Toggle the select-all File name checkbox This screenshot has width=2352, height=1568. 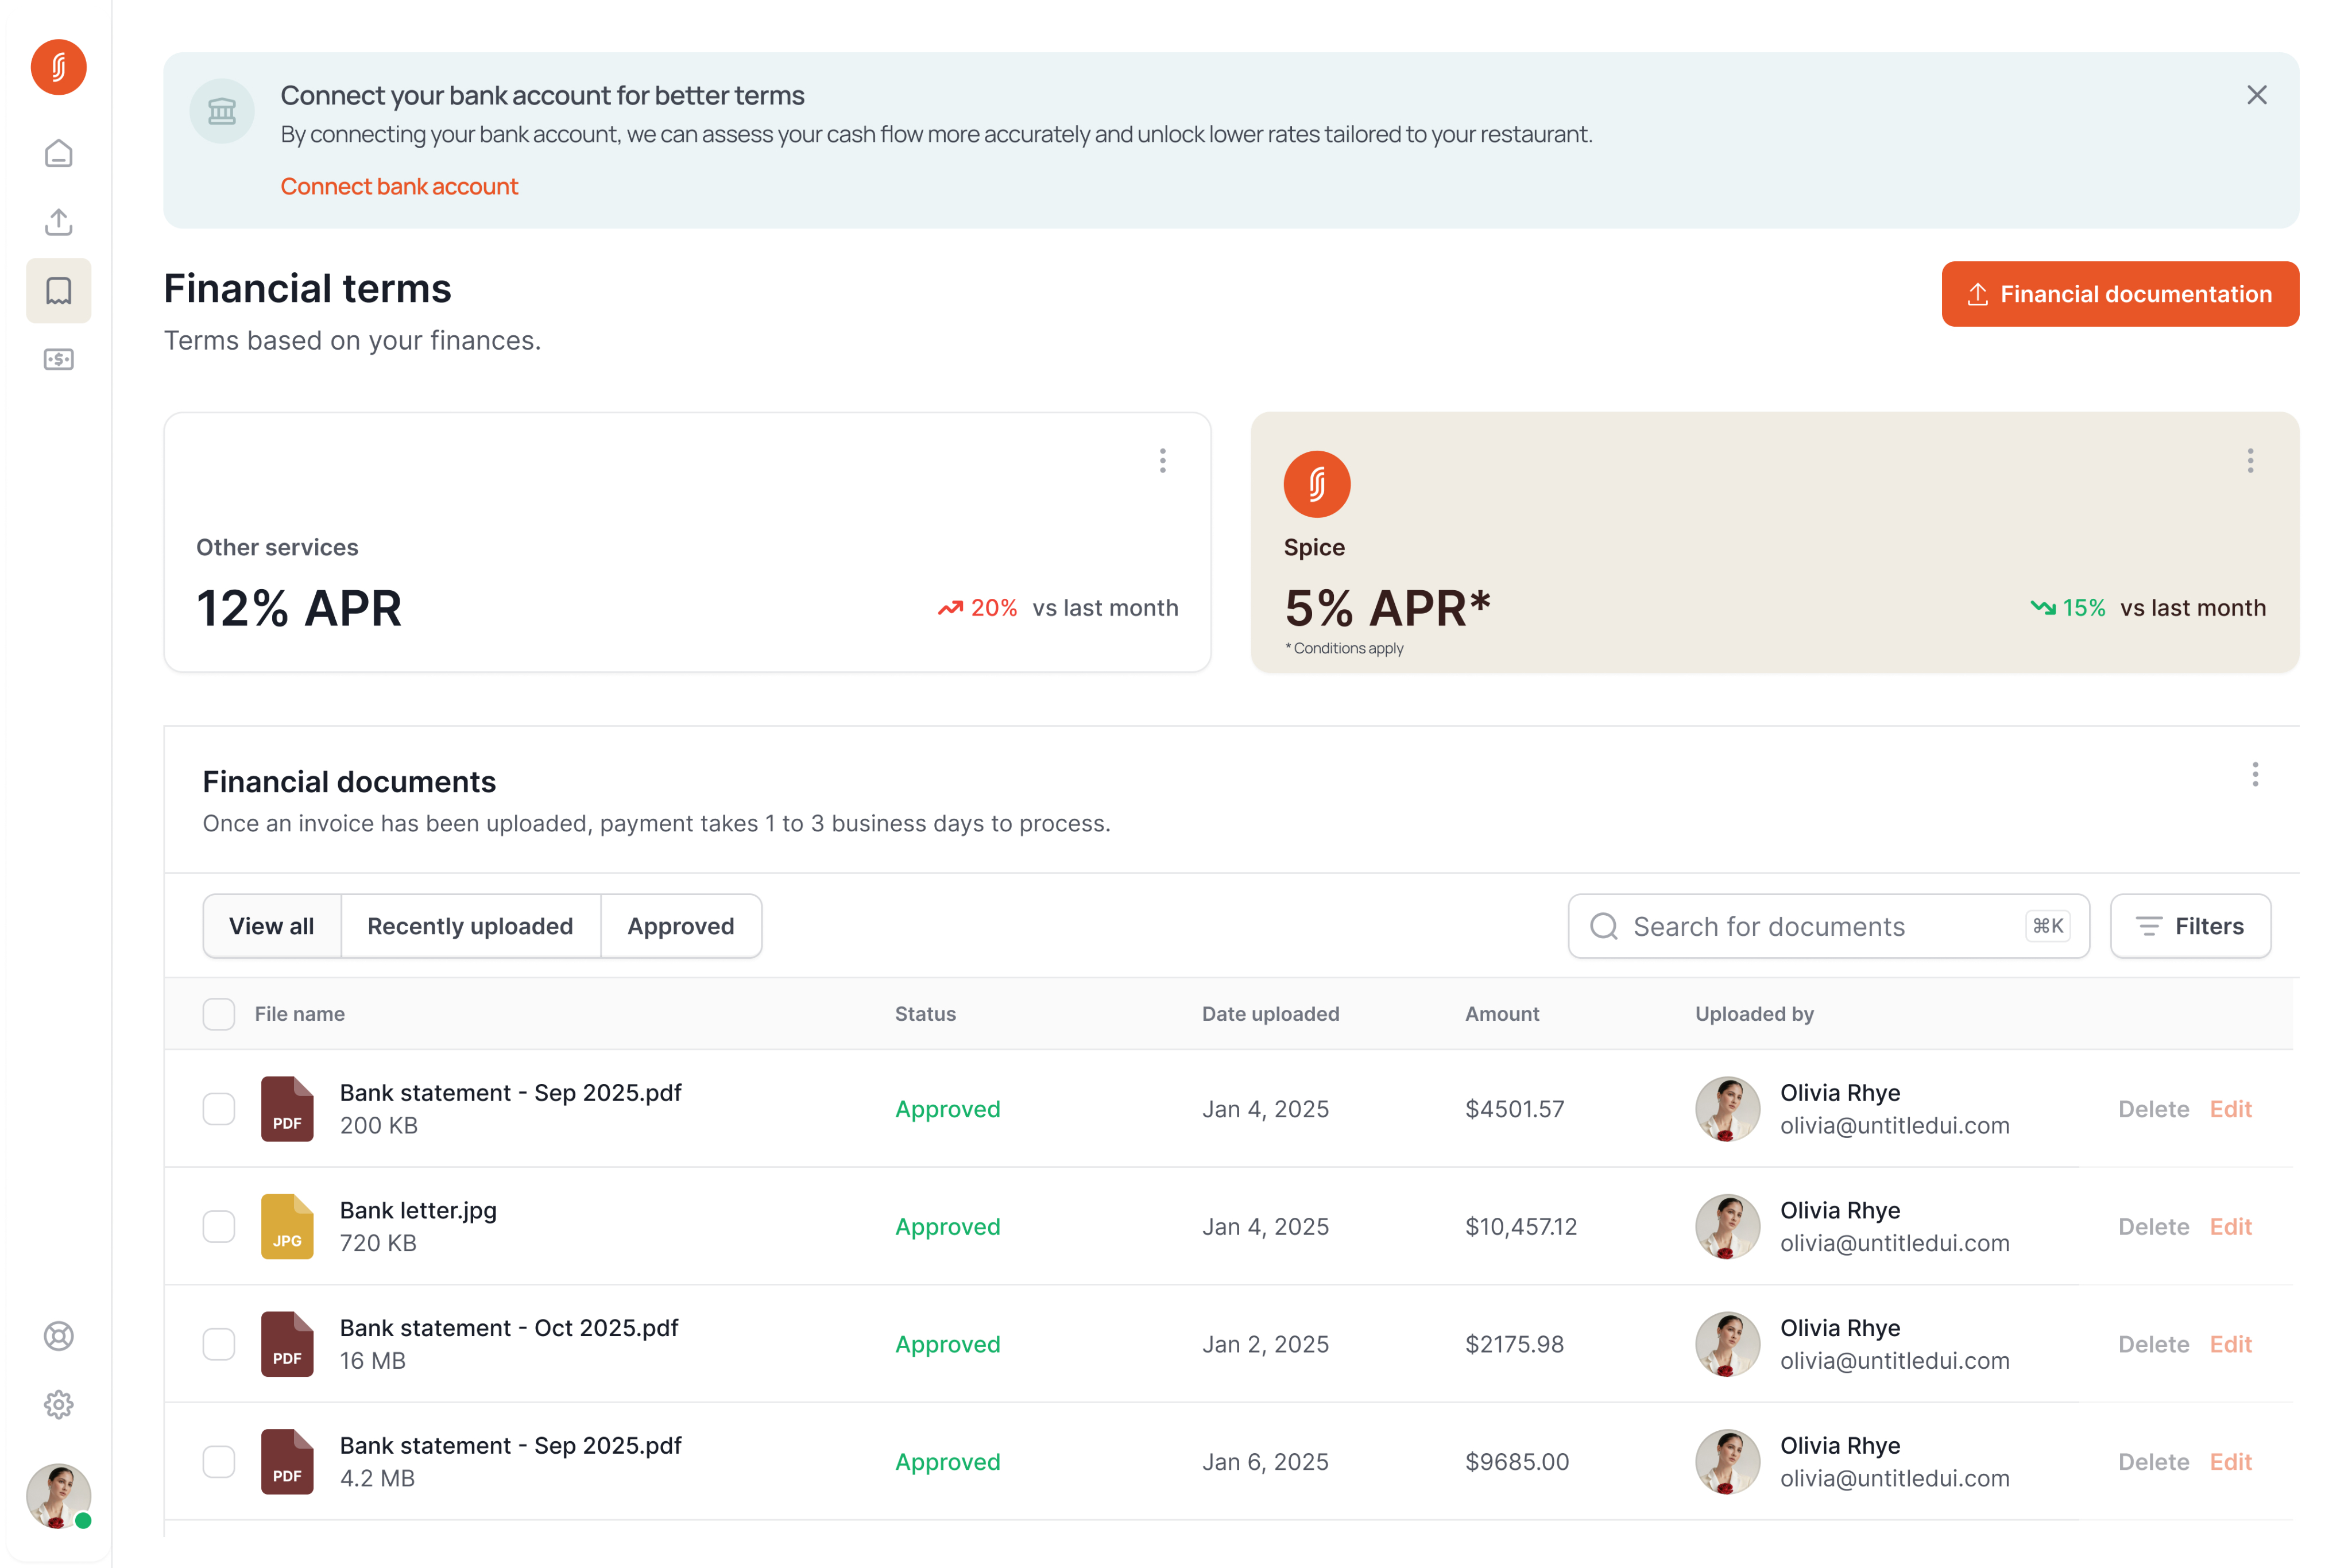pos(218,1014)
